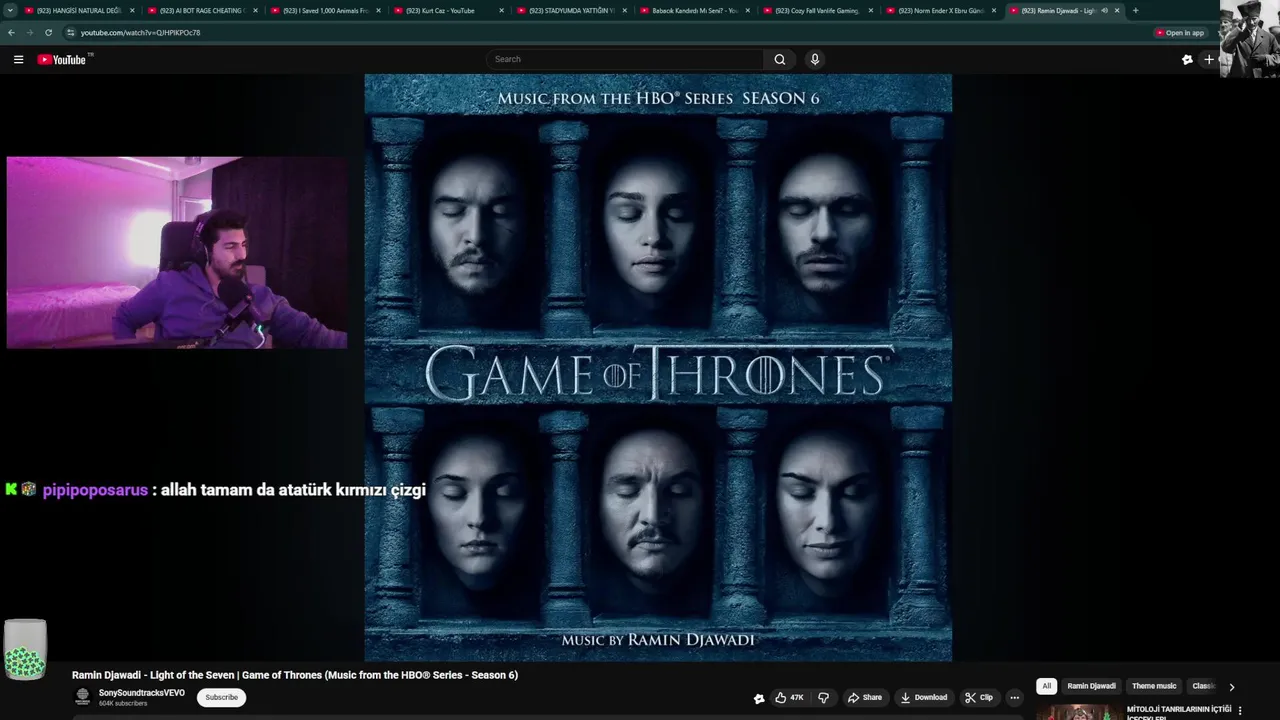Screen dimensions: 1280x720
Task: Close the HANGİSİ NATURAL DEĞİ tab
Action: pyautogui.click(x=133, y=10)
